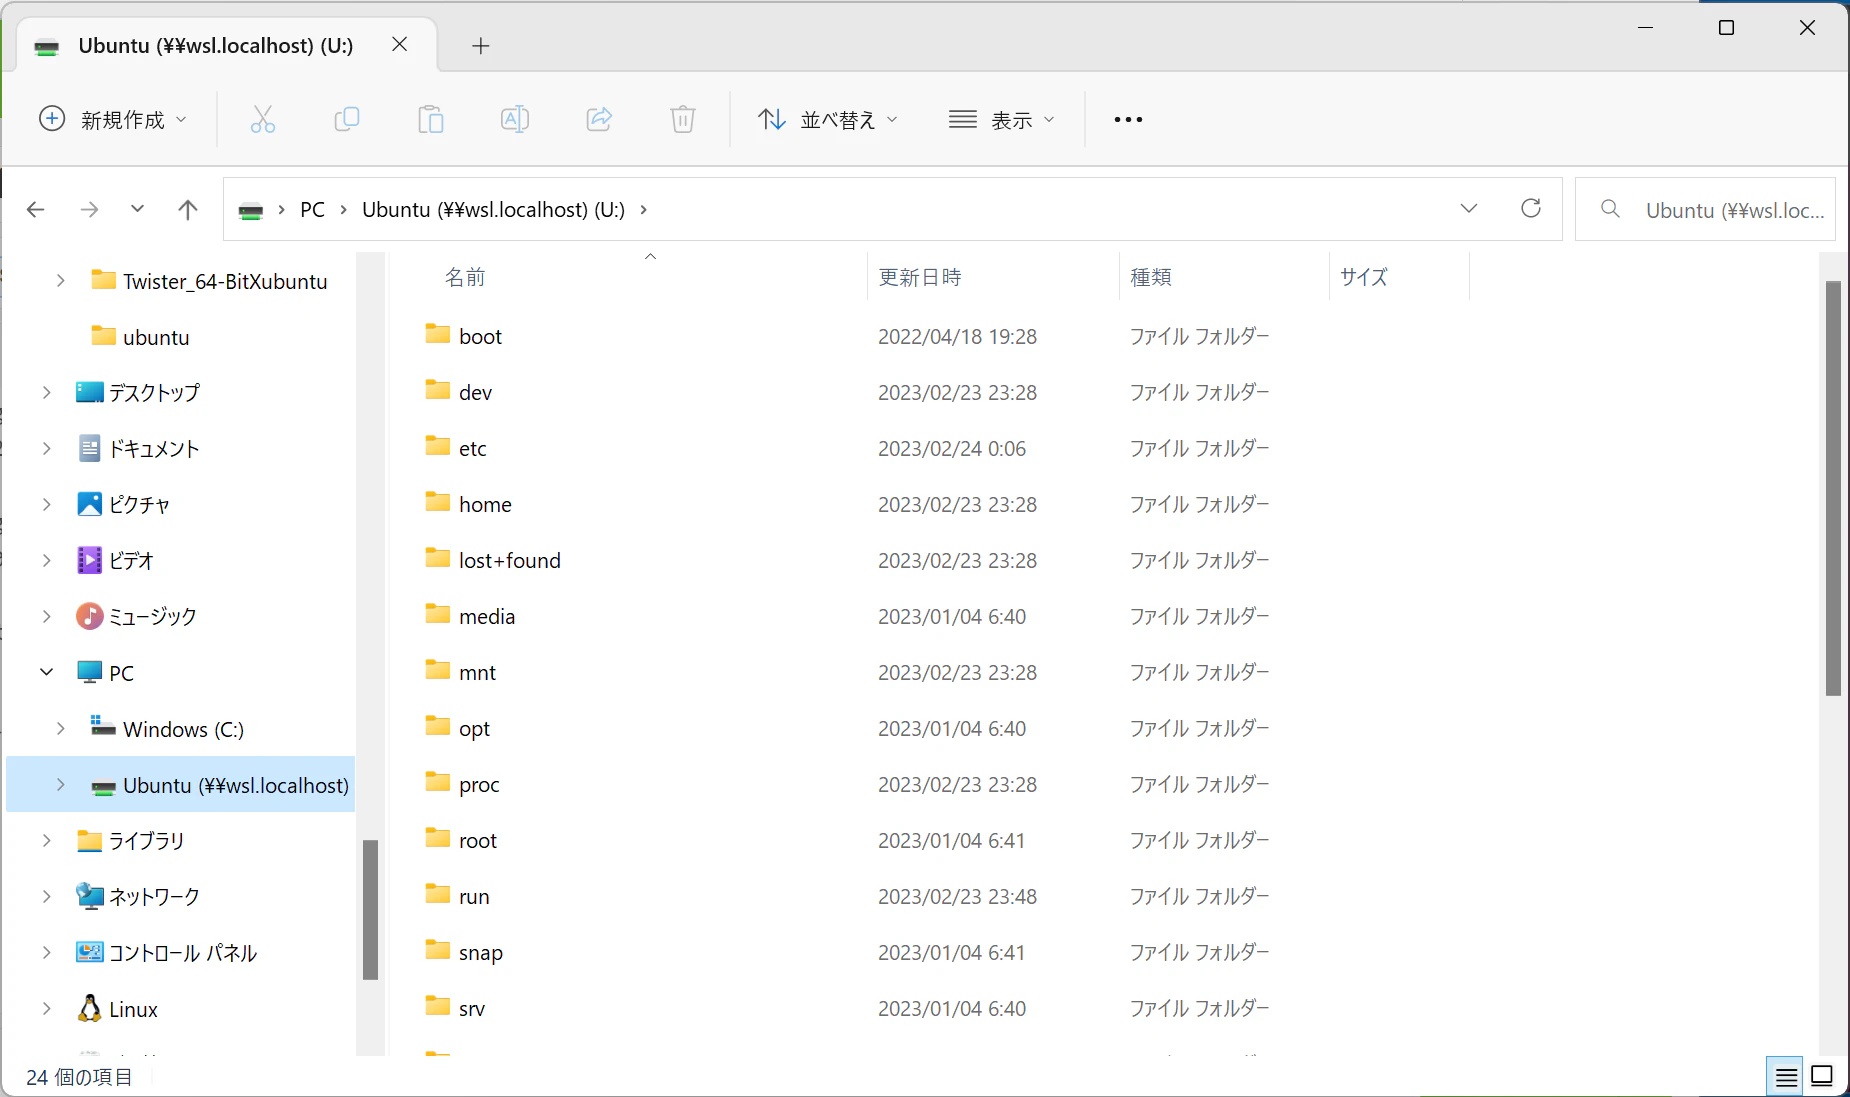
Task: Click the lost+found folder icon
Action: point(437,558)
